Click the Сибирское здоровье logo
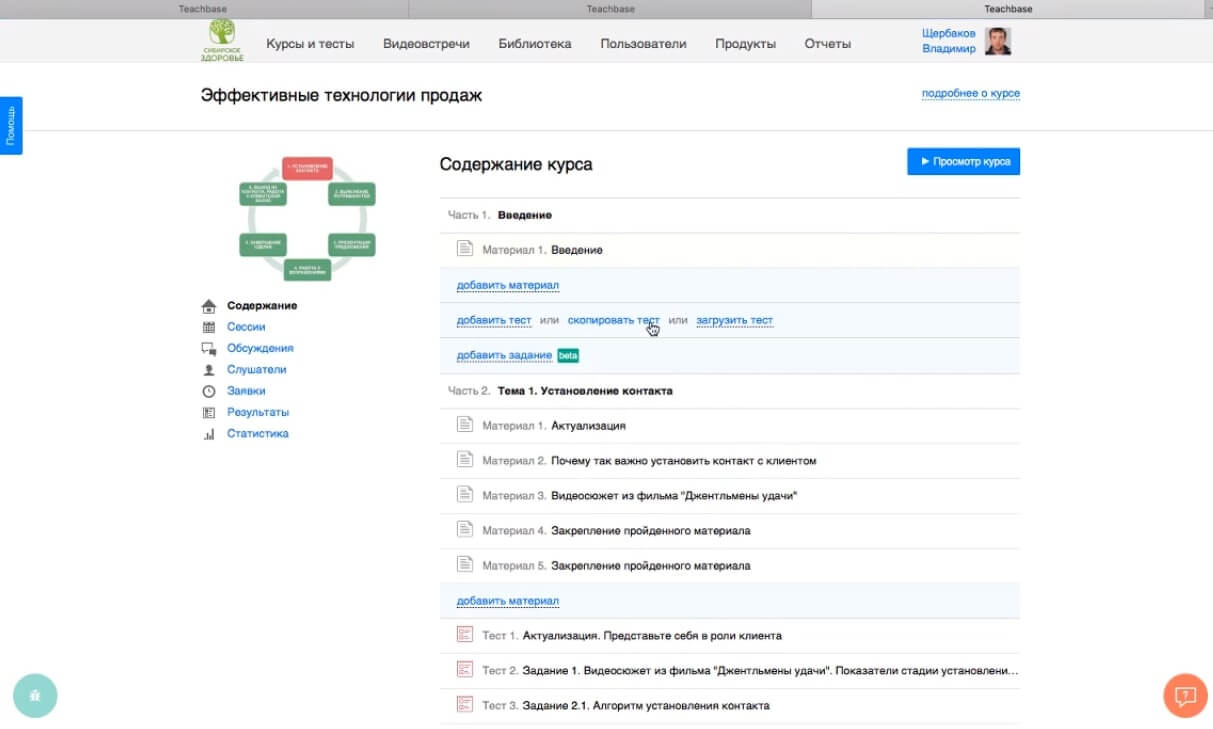The width and height of the screenshot is (1213, 729). (222, 41)
